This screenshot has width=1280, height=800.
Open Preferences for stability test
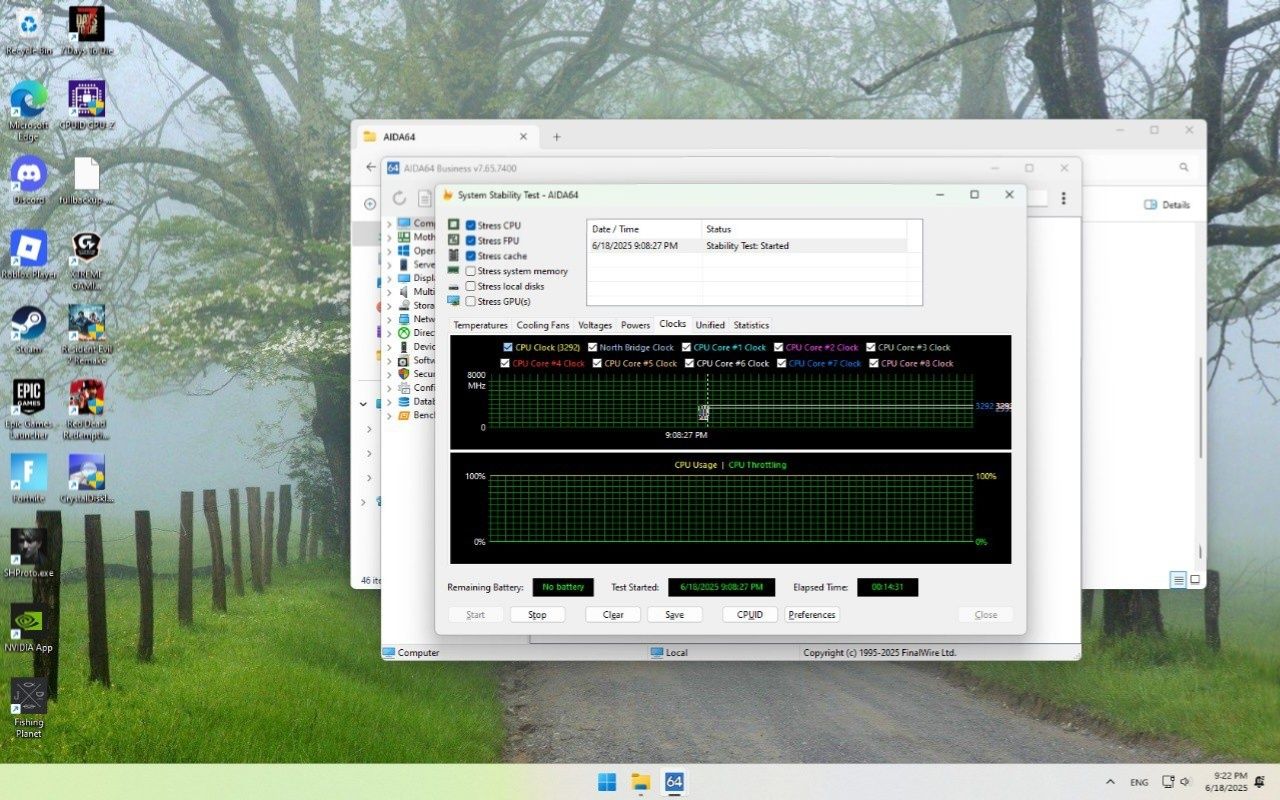pos(812,615)
